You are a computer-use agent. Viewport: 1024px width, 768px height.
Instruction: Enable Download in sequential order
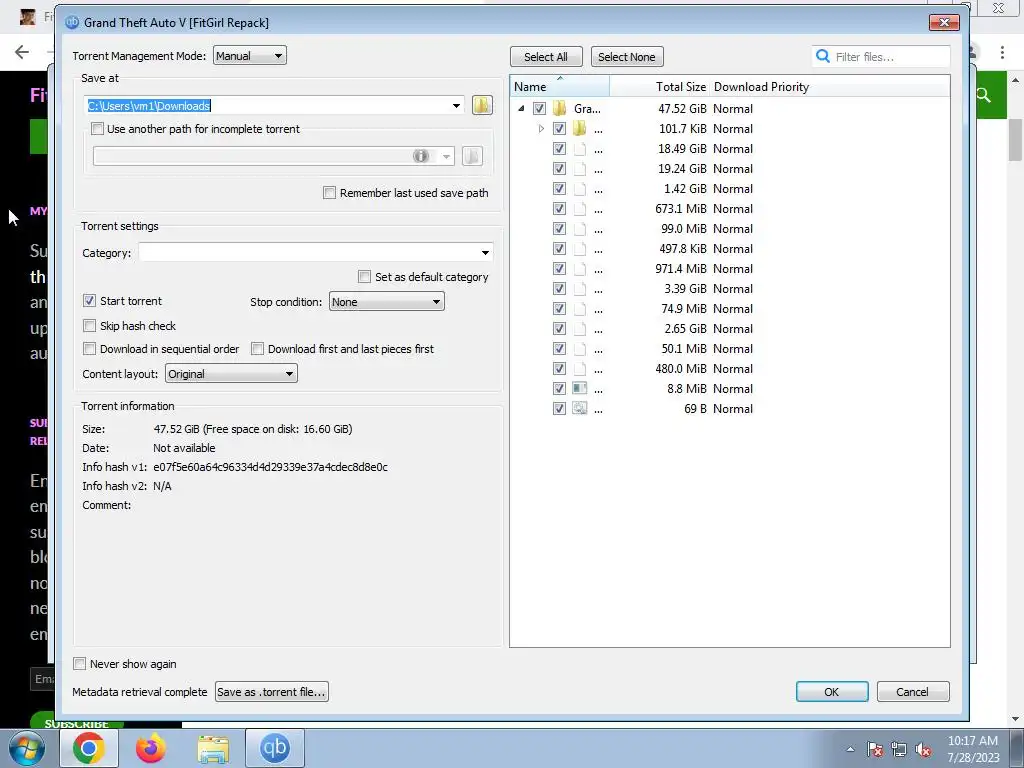point(89,349)
